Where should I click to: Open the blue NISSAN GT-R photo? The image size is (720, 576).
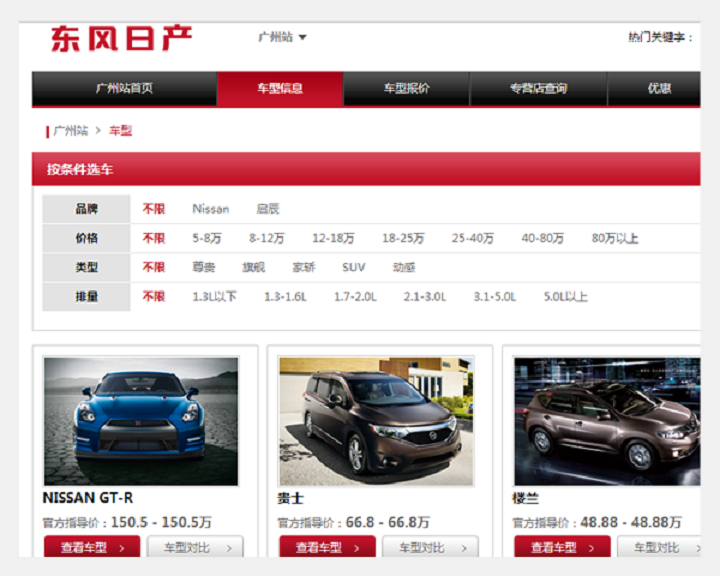pos(141,421)
